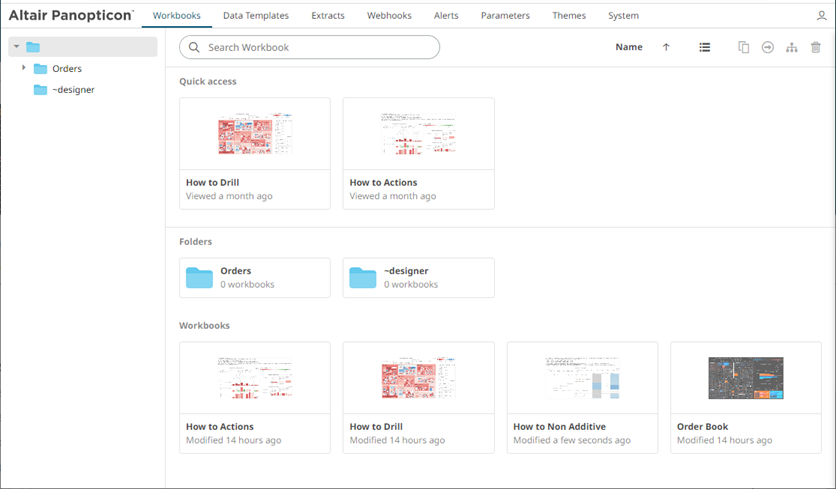Click the hierarchy tree toolbar icon
This screenshot has width=836, height=489.
(x=792, y=47)
